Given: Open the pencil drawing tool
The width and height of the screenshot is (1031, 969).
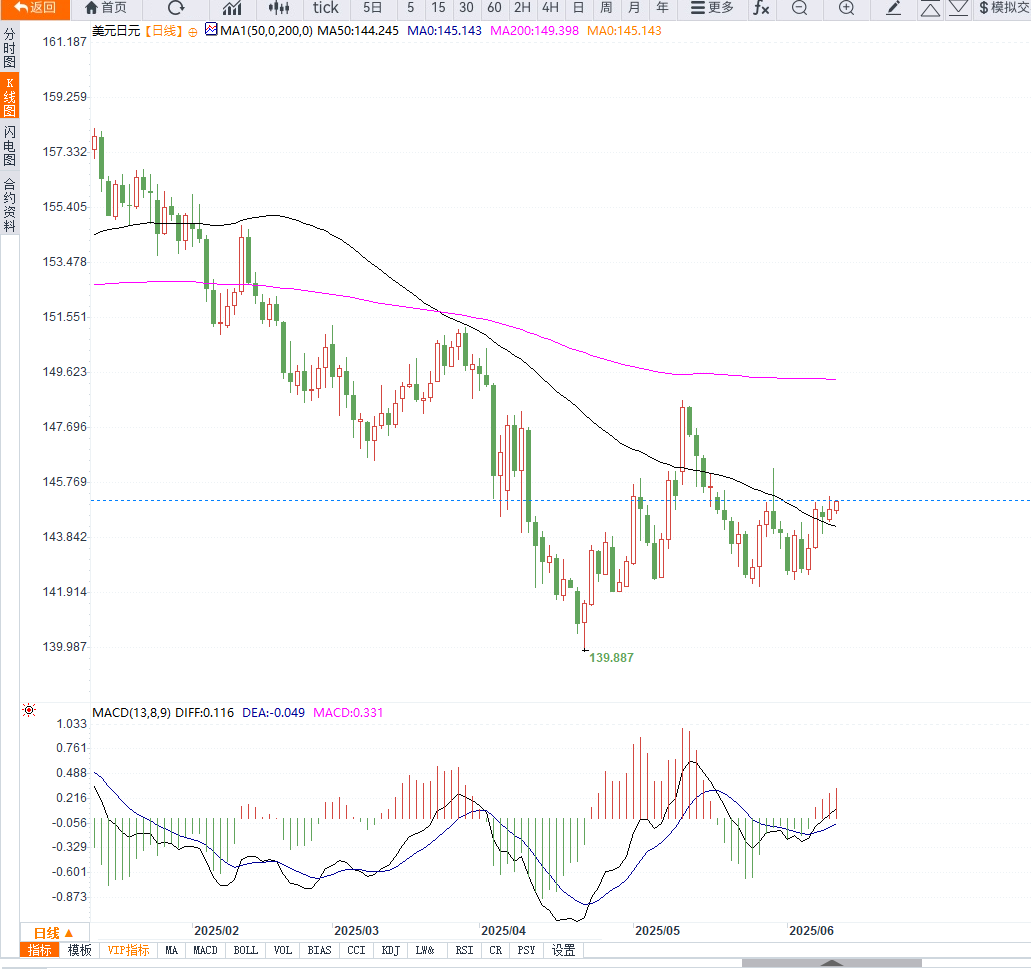Looking at the screenshot, I should pyautogui.click(x=894, y=8).
